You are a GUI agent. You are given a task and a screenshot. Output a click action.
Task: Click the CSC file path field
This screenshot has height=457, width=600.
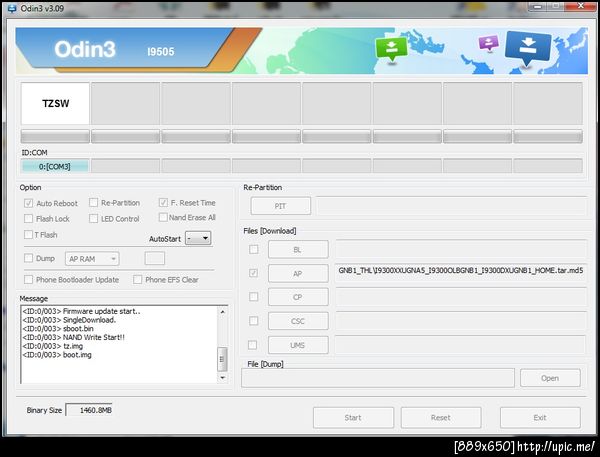461,321
